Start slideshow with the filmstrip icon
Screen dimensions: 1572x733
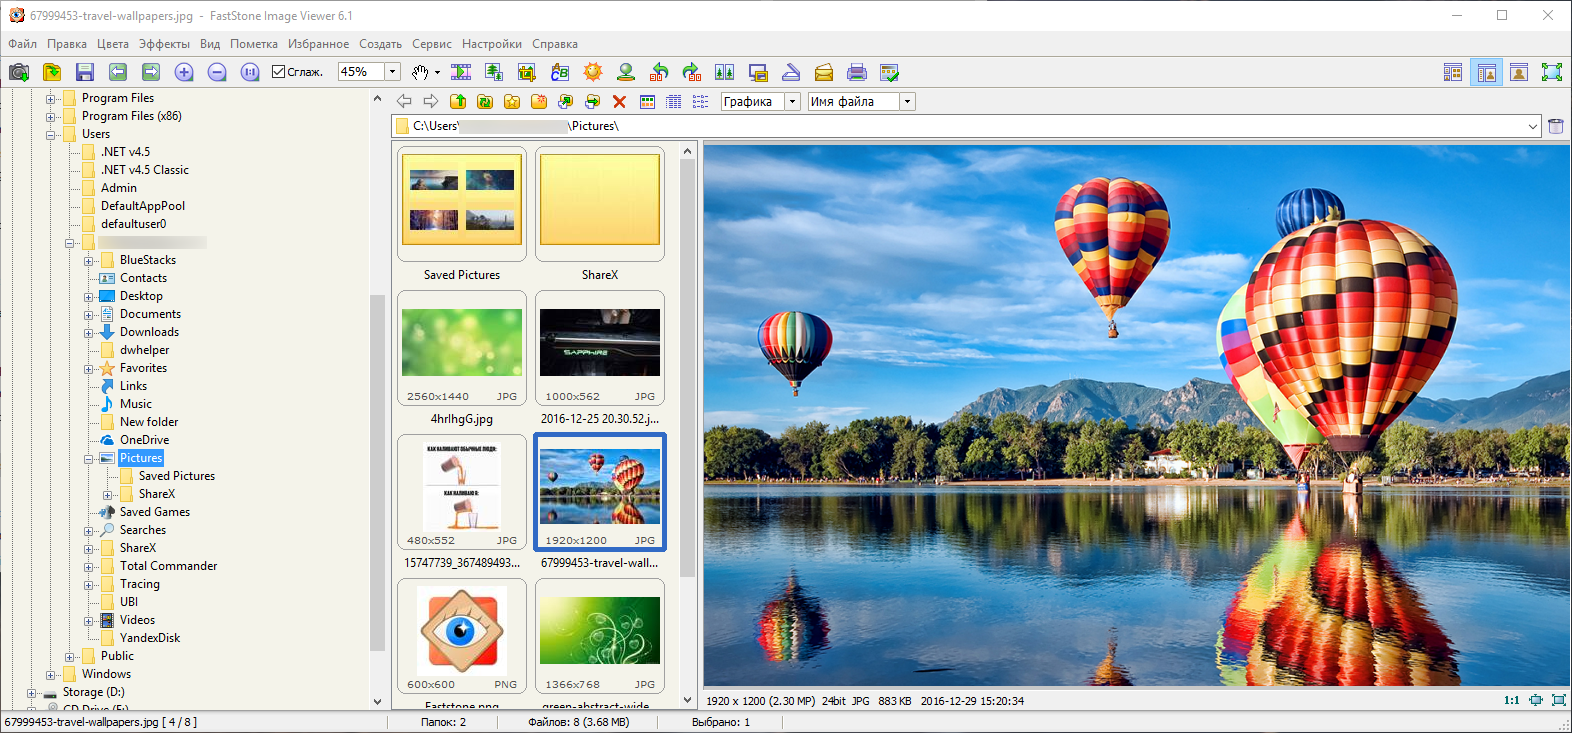461,72
